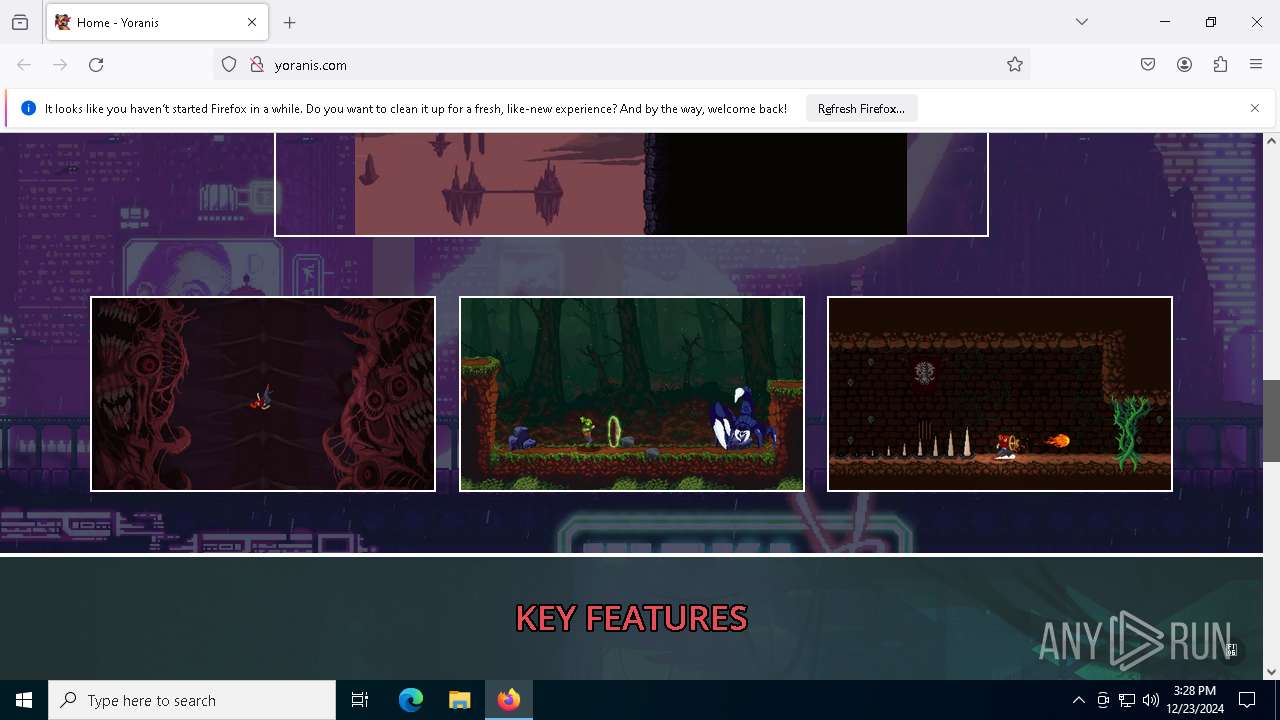This screenshot has height=720, width=1280.
Task: View site connection security info icon
Action: tap(257, 65)
